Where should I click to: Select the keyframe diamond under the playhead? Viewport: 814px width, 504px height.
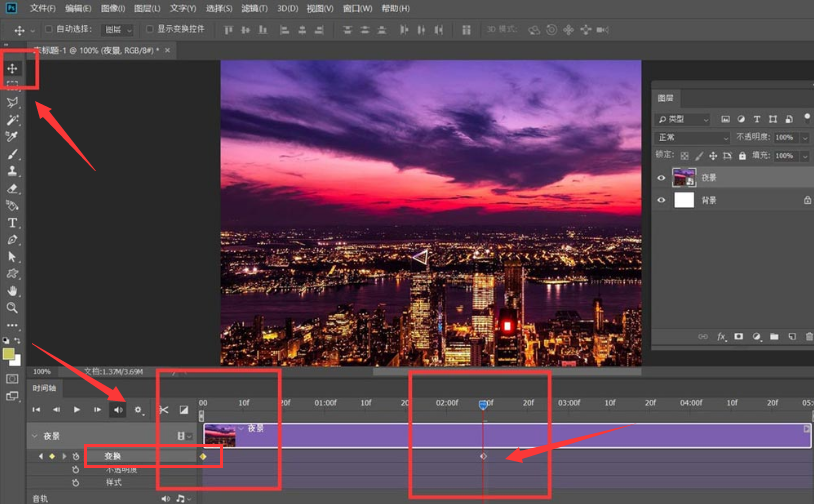click(x=483, y=456)
